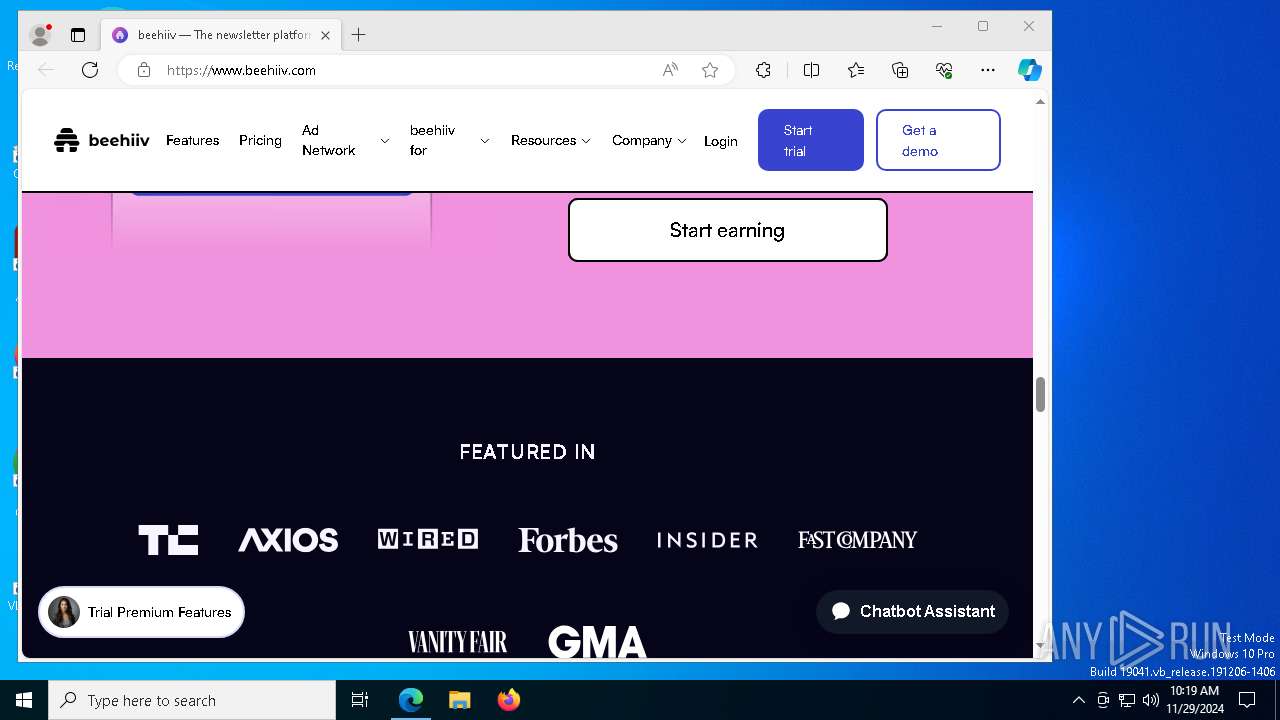
Task: Open the Extensions puzzle icon
Action: click(763, 70)
